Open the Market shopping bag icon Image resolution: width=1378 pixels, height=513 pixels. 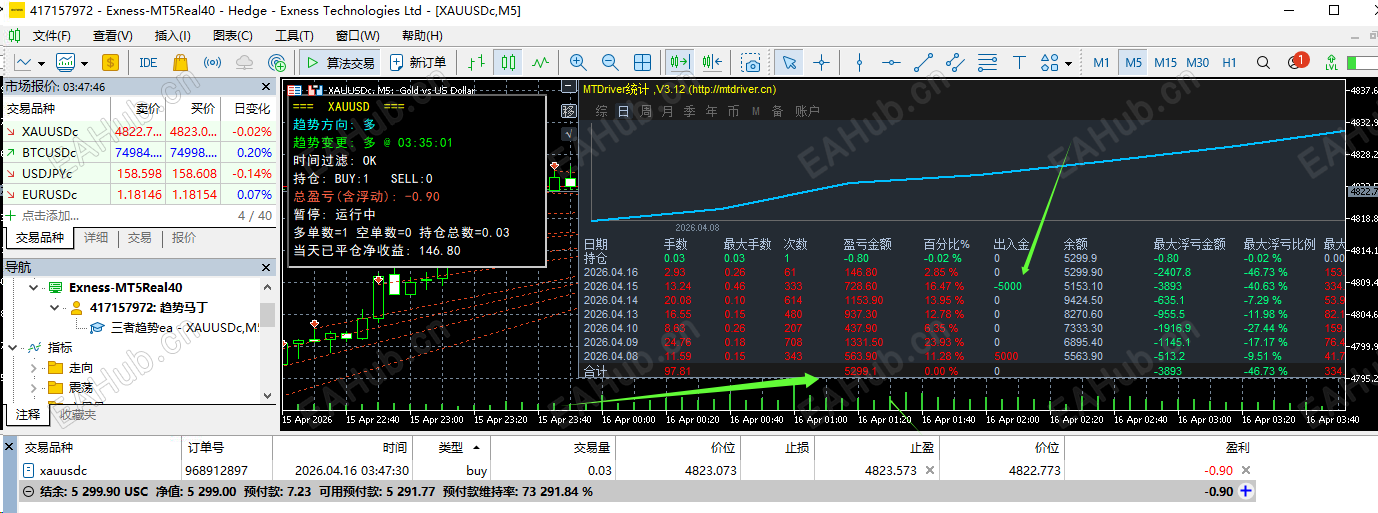pos(180,62)
